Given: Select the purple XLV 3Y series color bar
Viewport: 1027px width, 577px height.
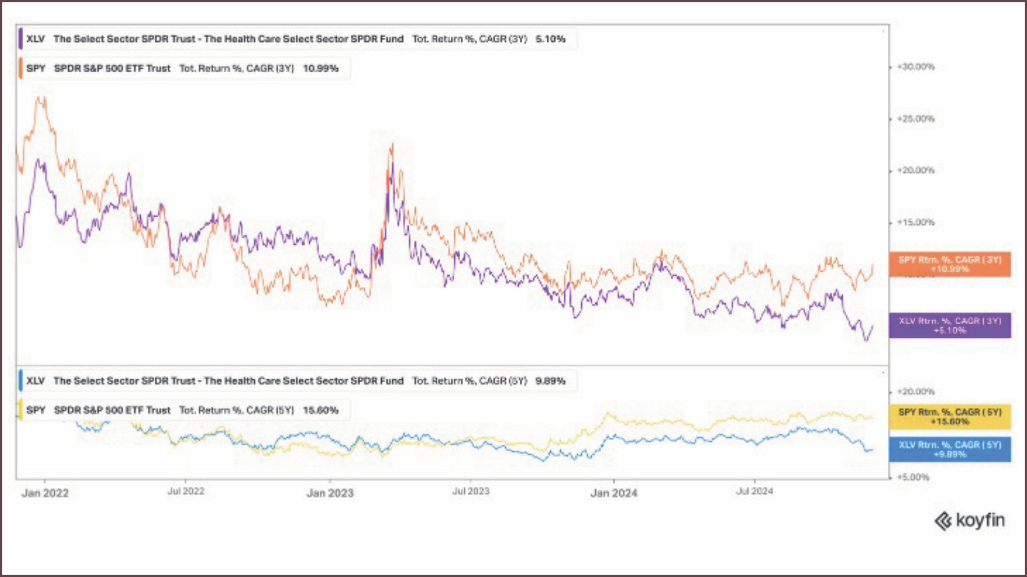Looking at the screenshot, I should coord(21,39).
